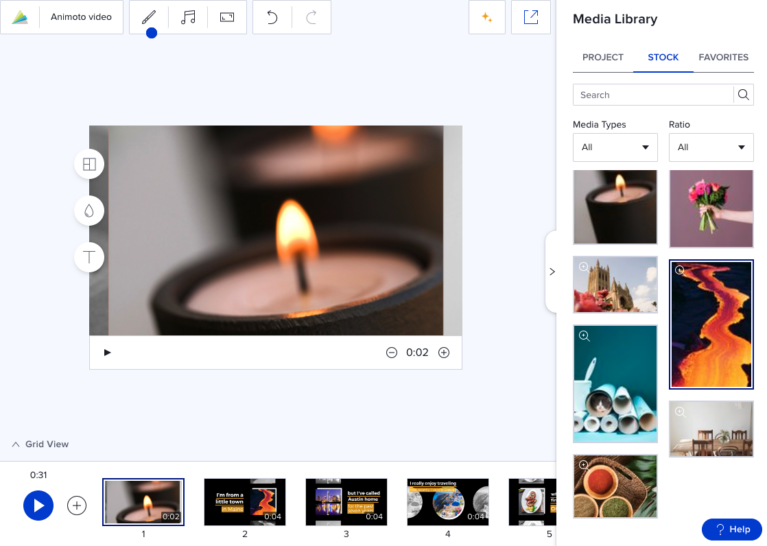
Task: Zoom preview on dining table image
Action: click(680, 412)
